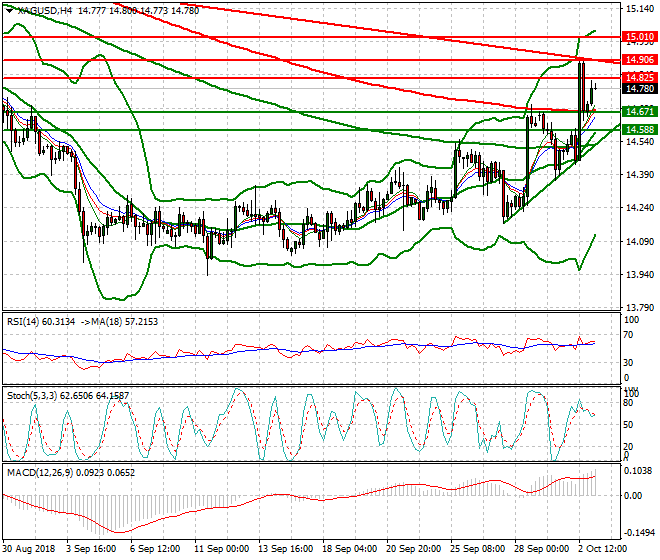The image size is (660, 560).
Task: Select the green 14.671 support price label
Action: coord(640,112)
